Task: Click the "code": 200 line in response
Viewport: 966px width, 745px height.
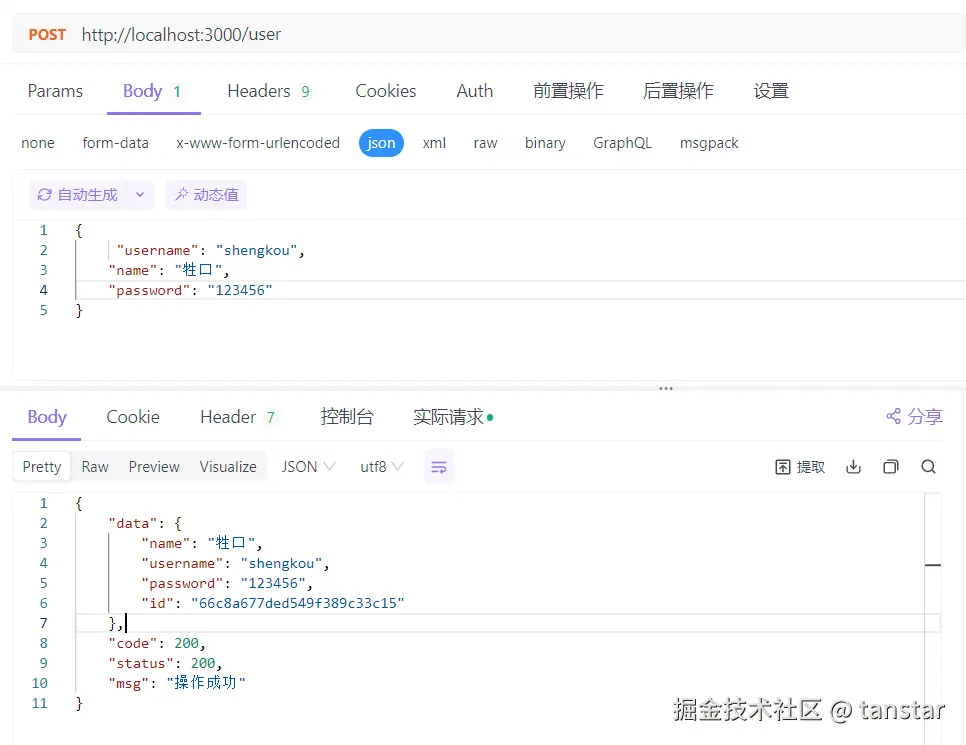Action: pyautogui.click(x=156, y=643)
